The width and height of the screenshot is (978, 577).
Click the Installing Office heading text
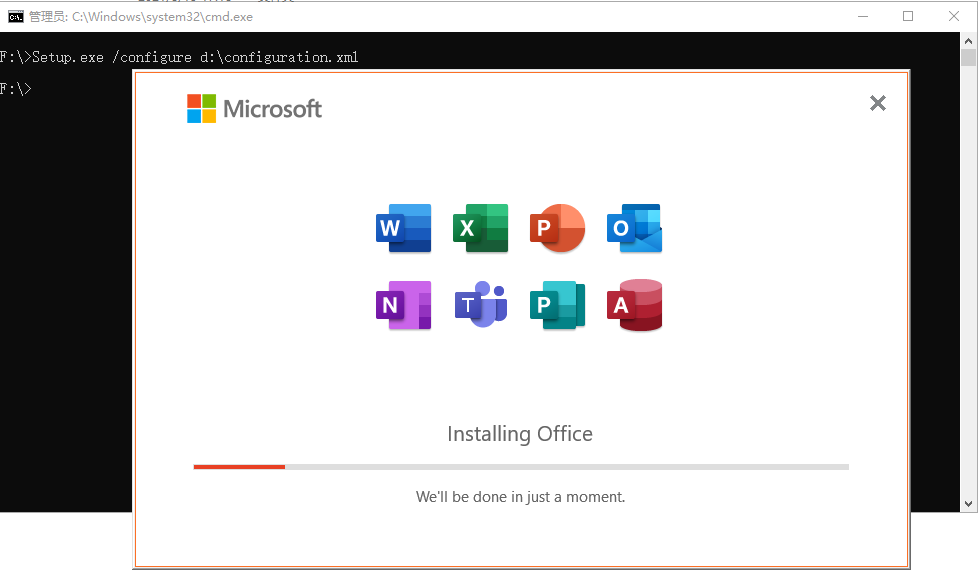(520, 434)
